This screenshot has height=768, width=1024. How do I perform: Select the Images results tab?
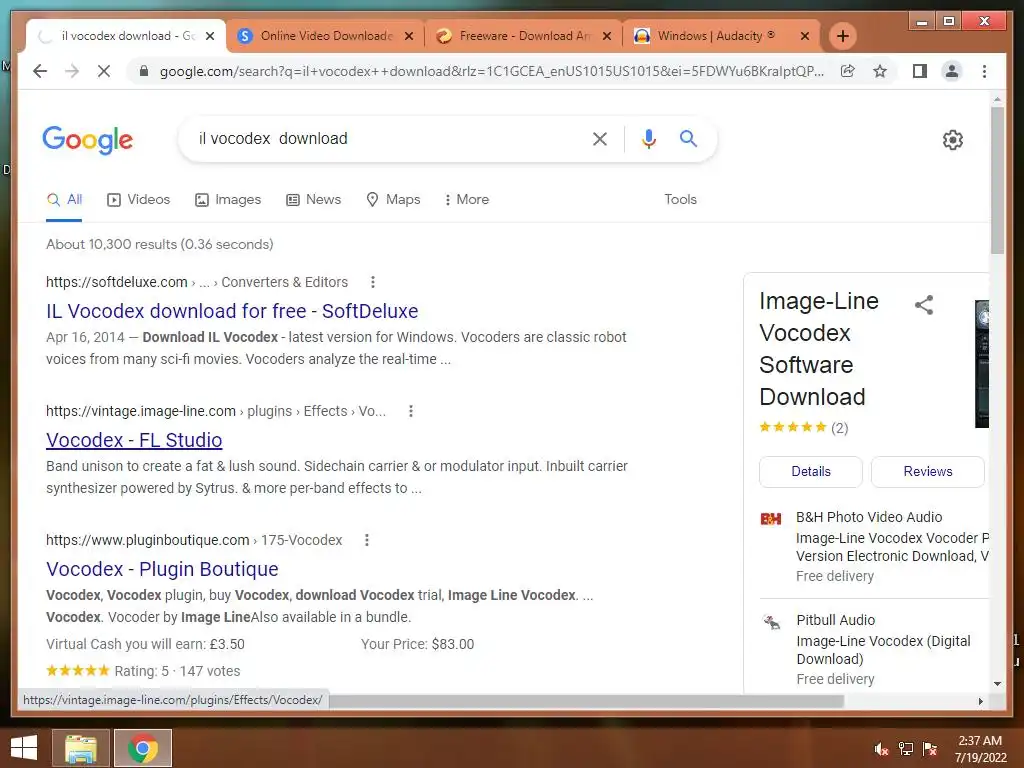tap(228, 200)
